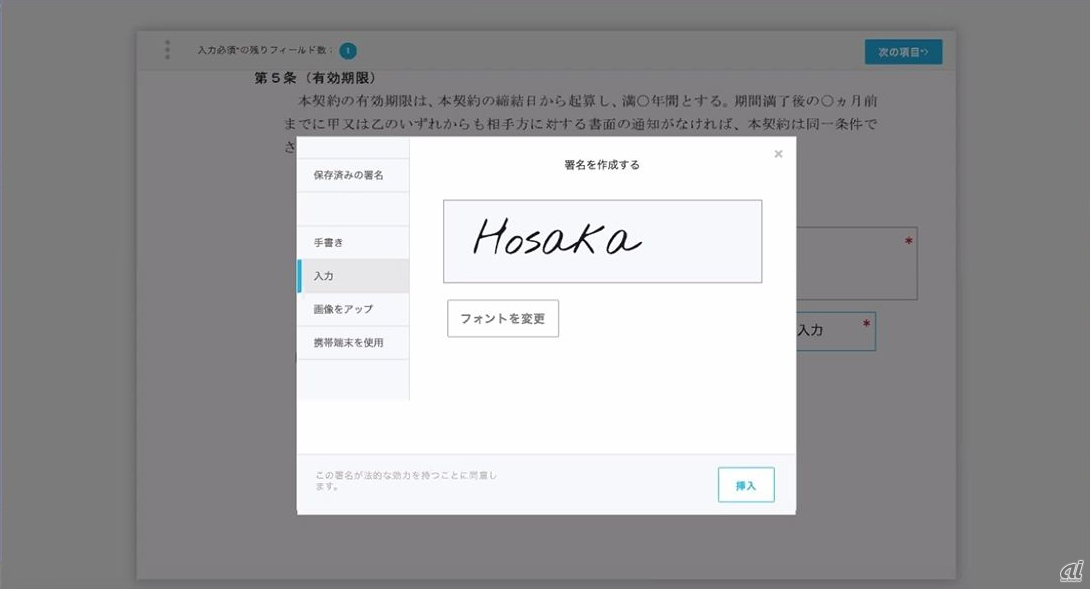The width and height of the screenshot is (1090, 589).
Task: Open the 保存済みの署名 saved signatures tab
Action: (x=353, y=175)
